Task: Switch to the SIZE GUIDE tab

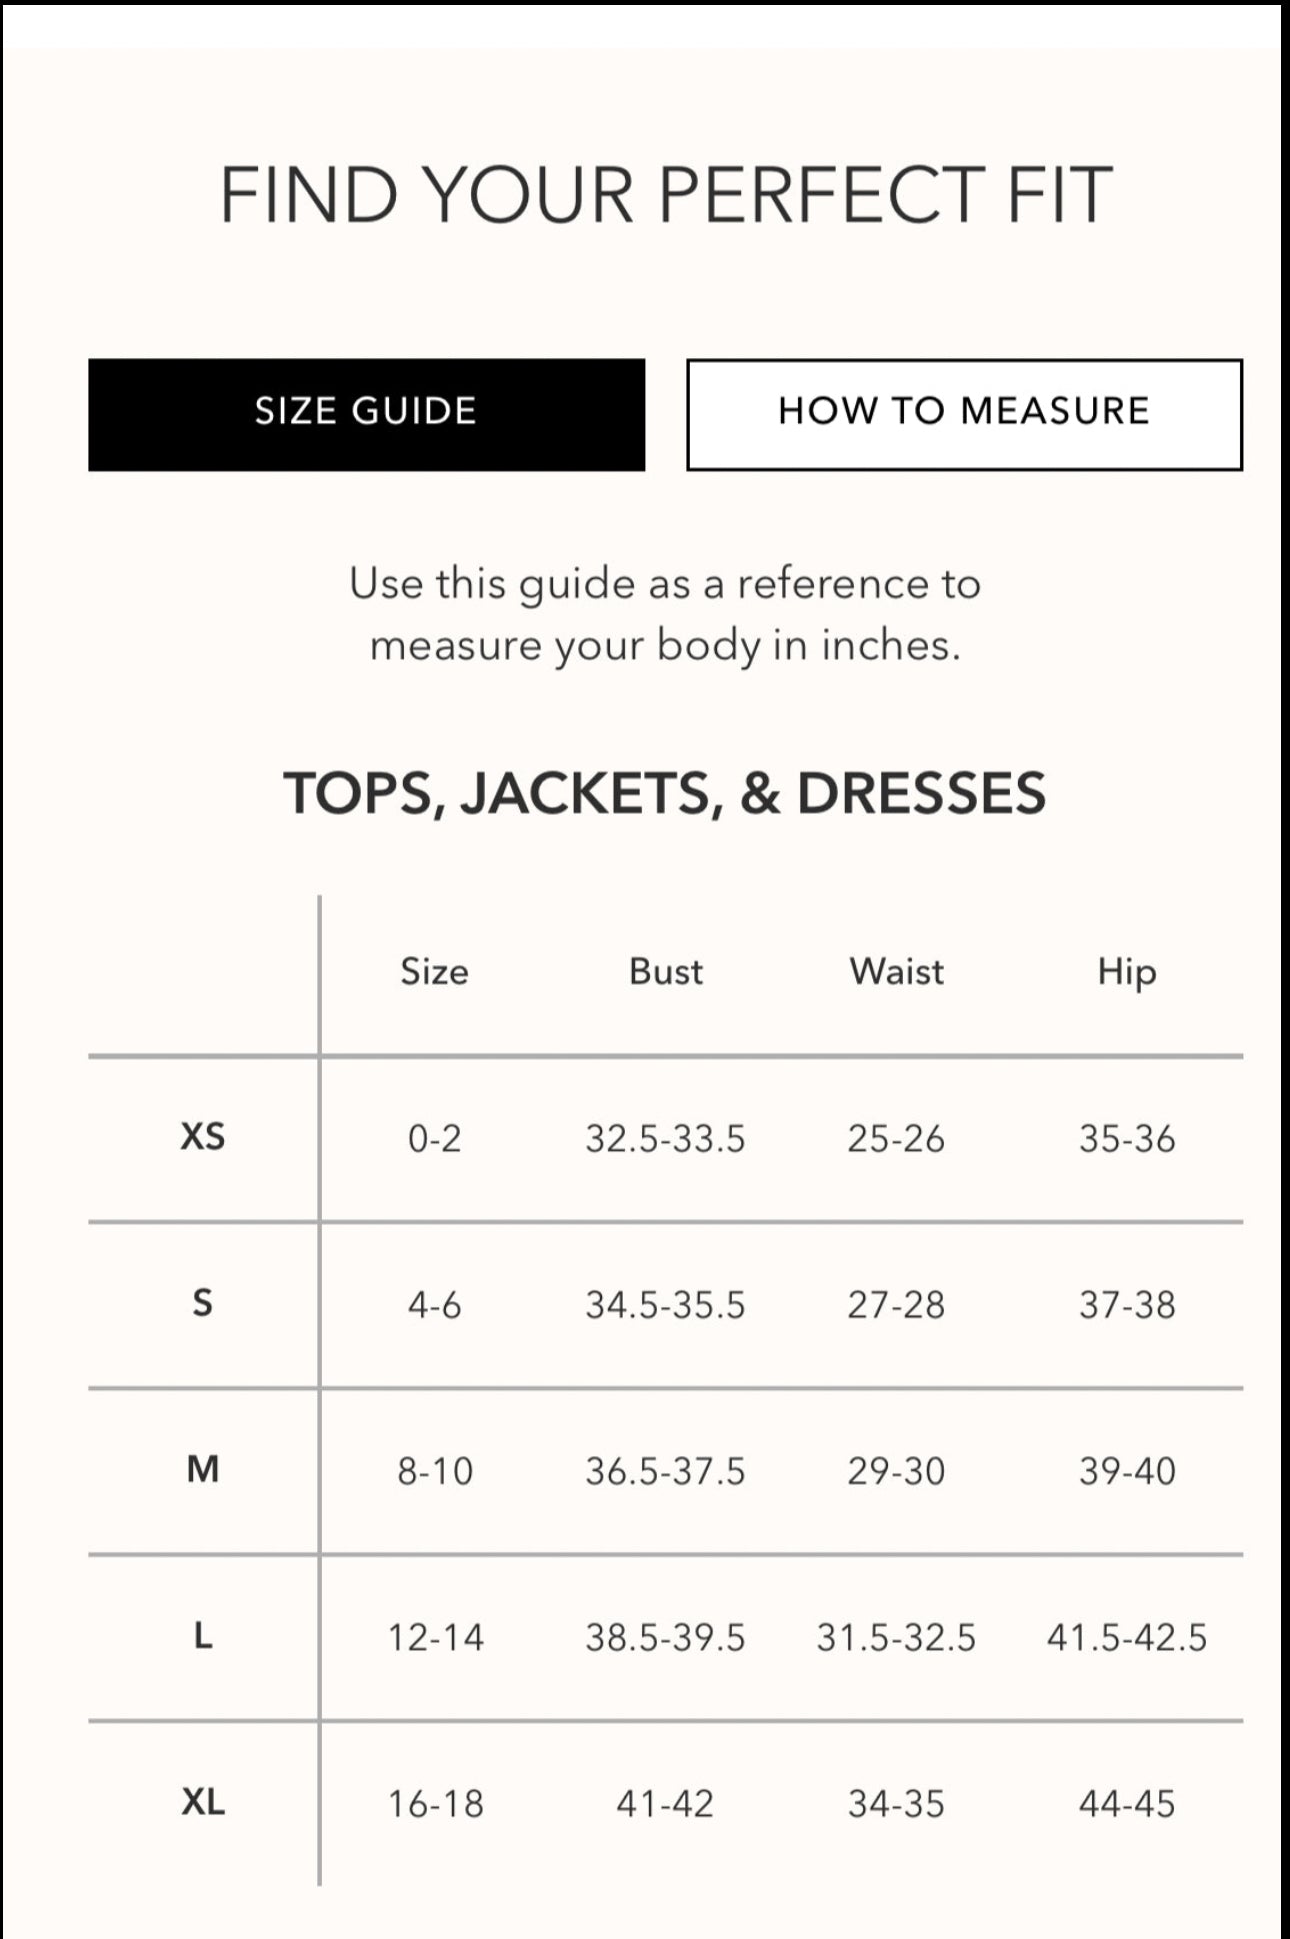Action: [367, 412]
